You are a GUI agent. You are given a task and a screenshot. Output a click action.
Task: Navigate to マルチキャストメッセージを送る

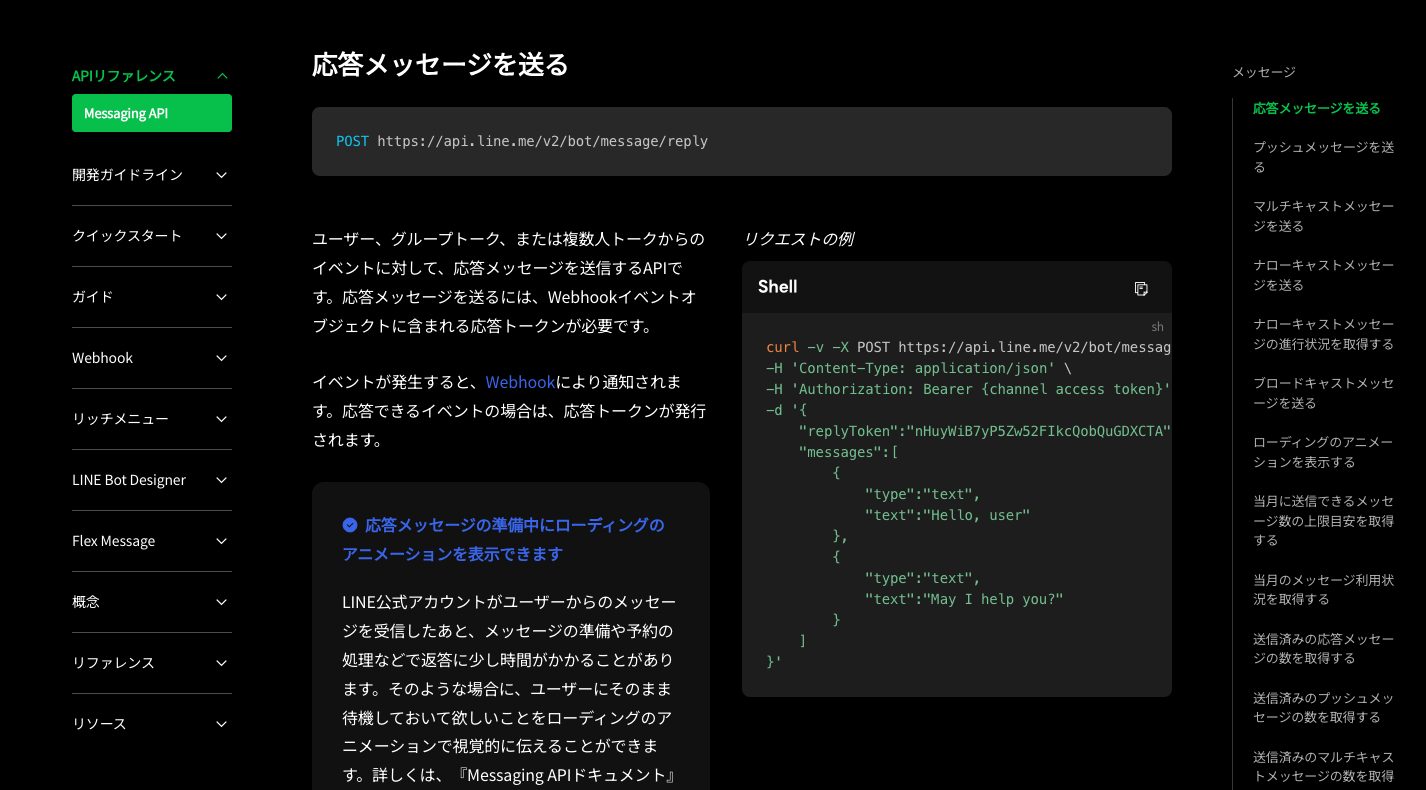[x=1322, y=216]
